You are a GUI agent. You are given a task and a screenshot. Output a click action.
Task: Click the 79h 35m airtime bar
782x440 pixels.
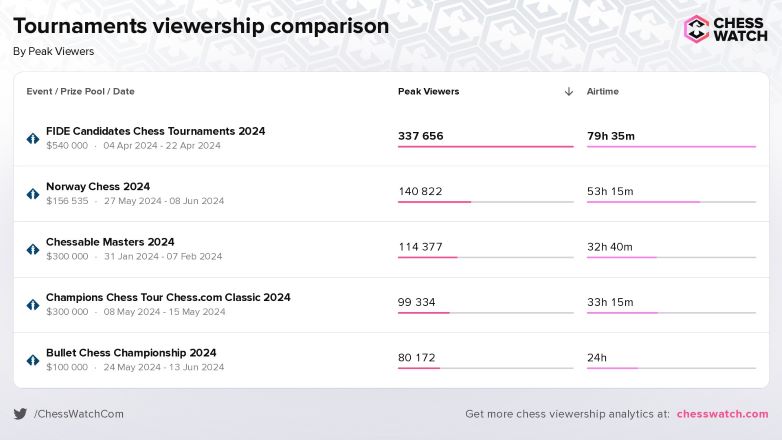tap(671, 147)
